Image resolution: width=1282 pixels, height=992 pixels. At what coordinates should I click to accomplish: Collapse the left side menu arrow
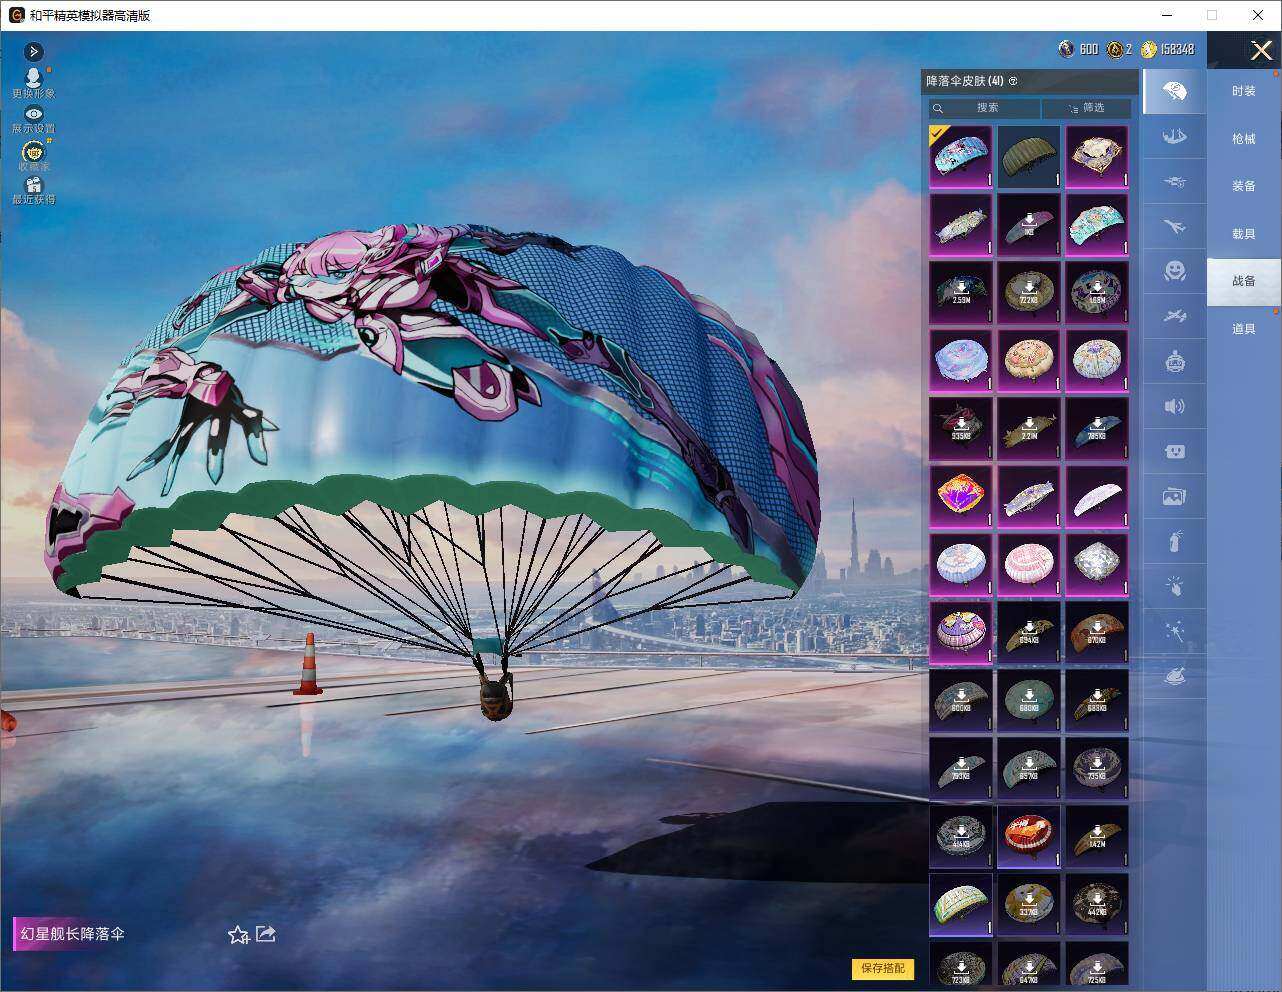(33, 52)
